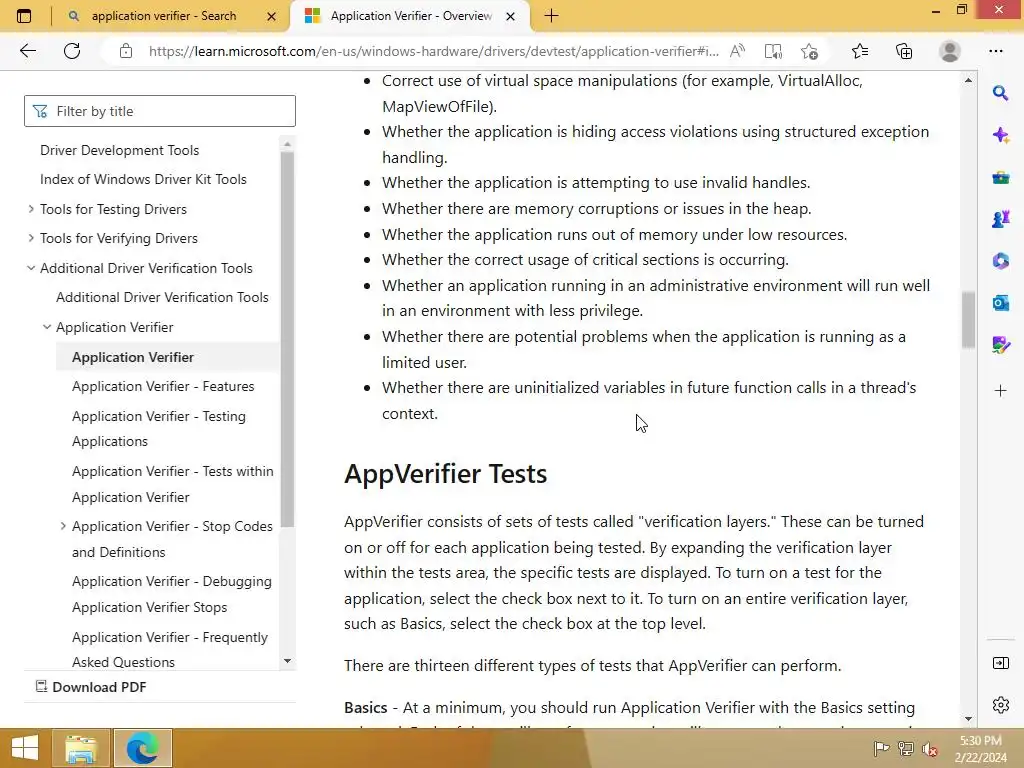The image size is (1024, 768).
Task: Click the sidebar tree scrollbar thumb
Action: click(287, 338)
